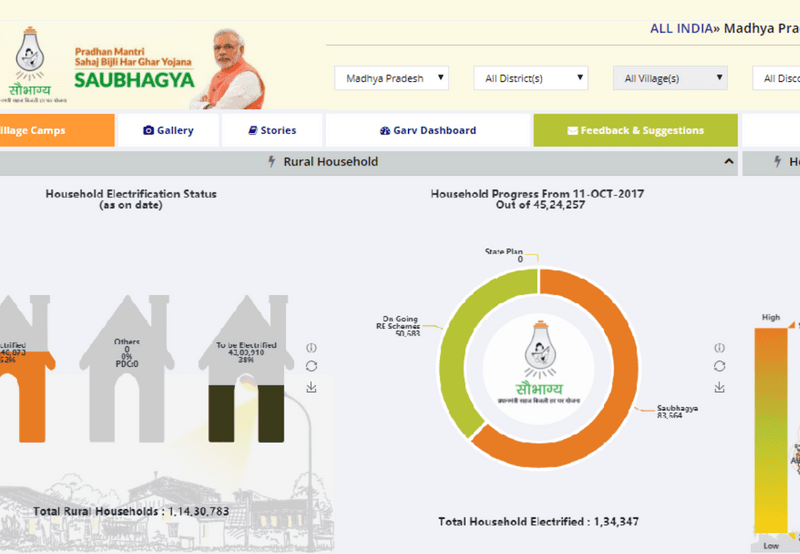The height and width of the screenshot is (554, 800).
Task: Download the Household Electrification Status chart
Action: 311,387
